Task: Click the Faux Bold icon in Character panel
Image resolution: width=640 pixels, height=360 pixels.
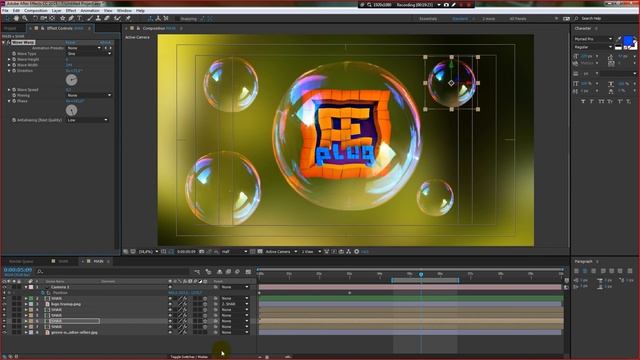Action: tap(583, 101)
